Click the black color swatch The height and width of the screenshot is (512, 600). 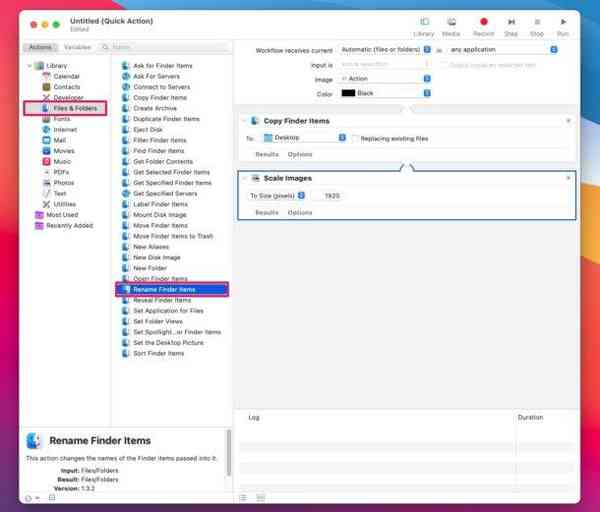[348, 93]
